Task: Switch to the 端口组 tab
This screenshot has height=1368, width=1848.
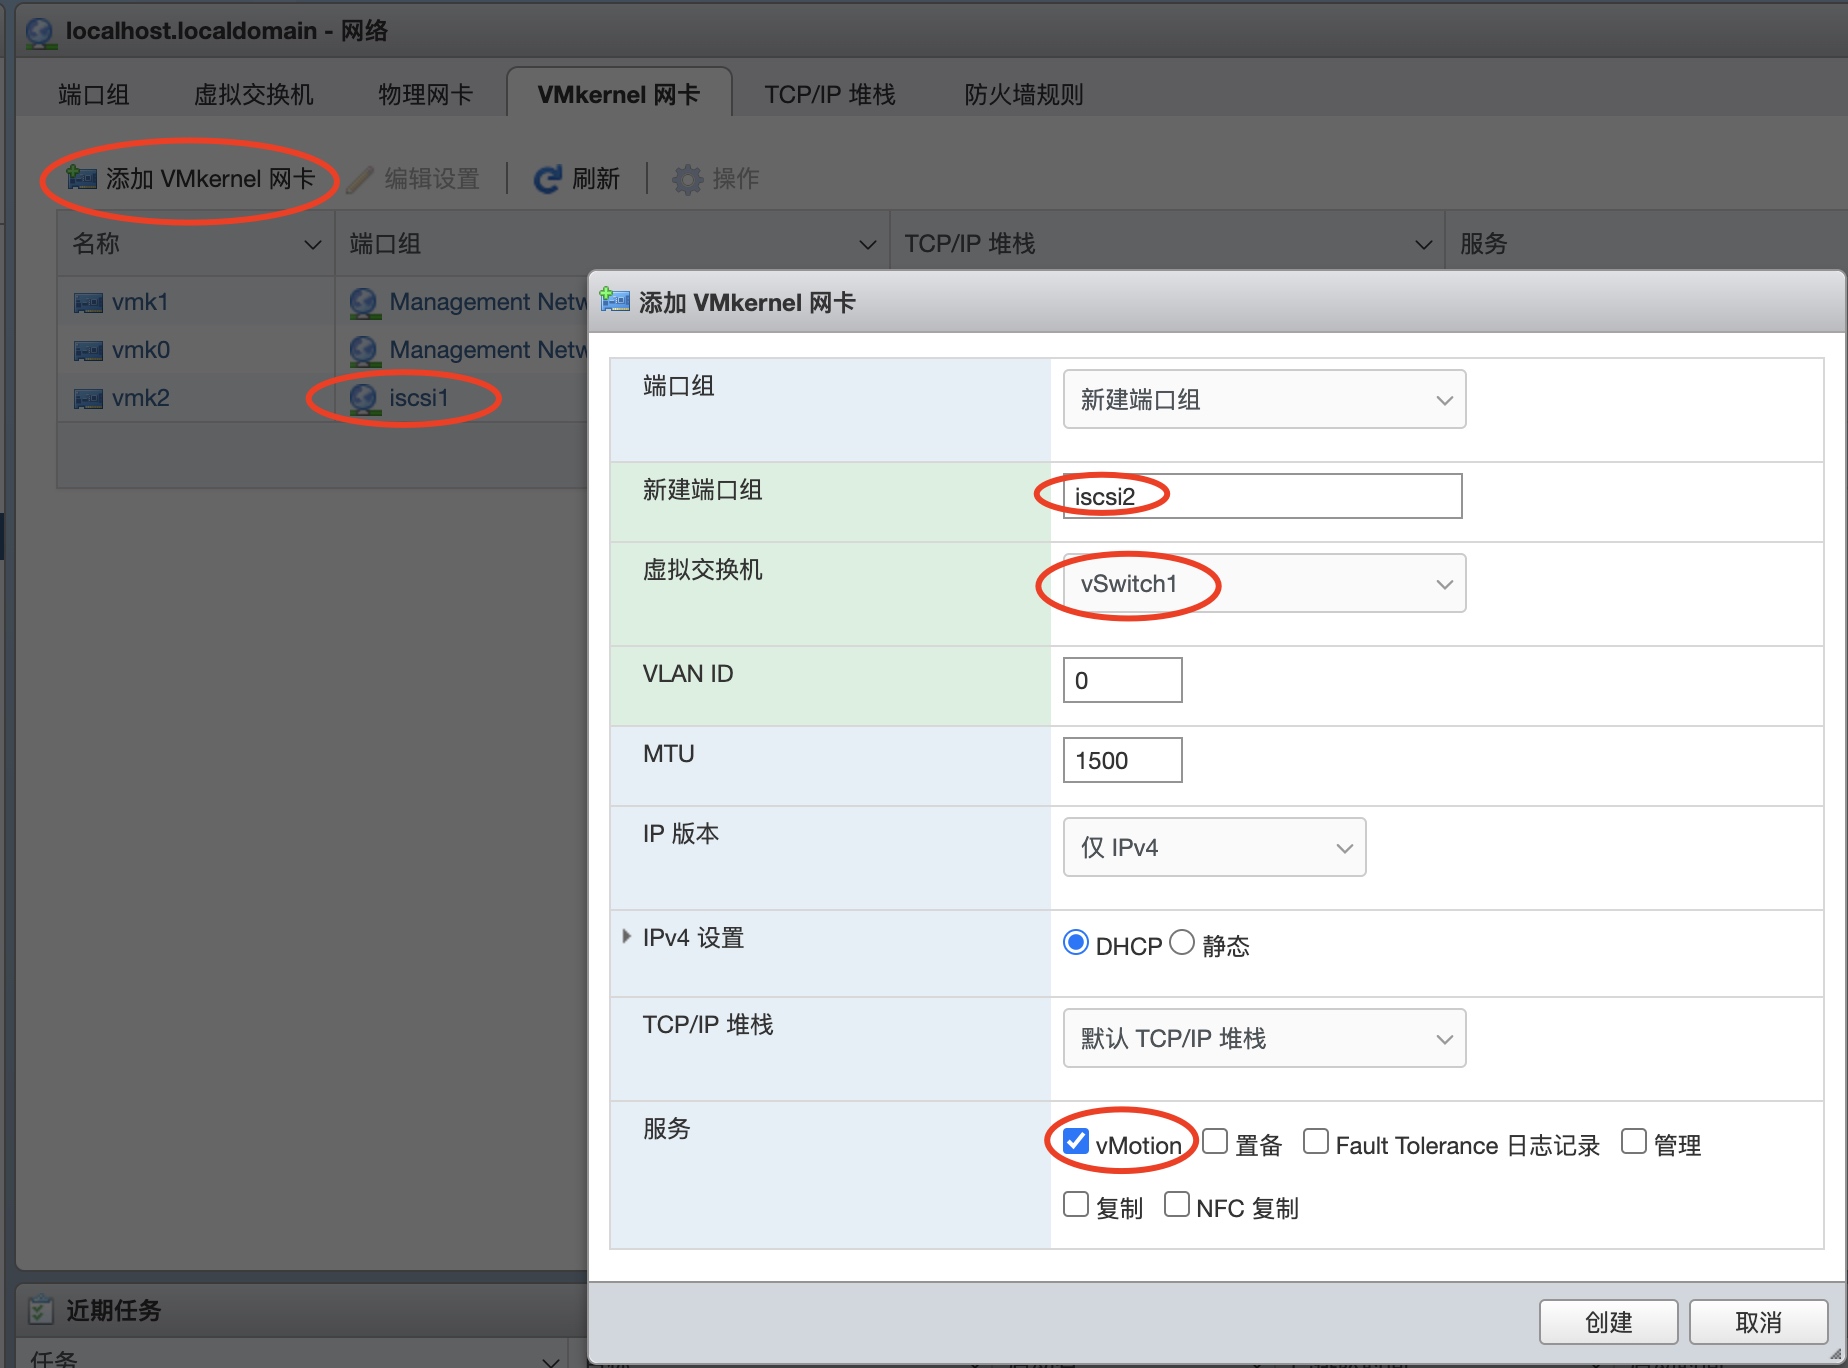Action: [x=94, y=94]
